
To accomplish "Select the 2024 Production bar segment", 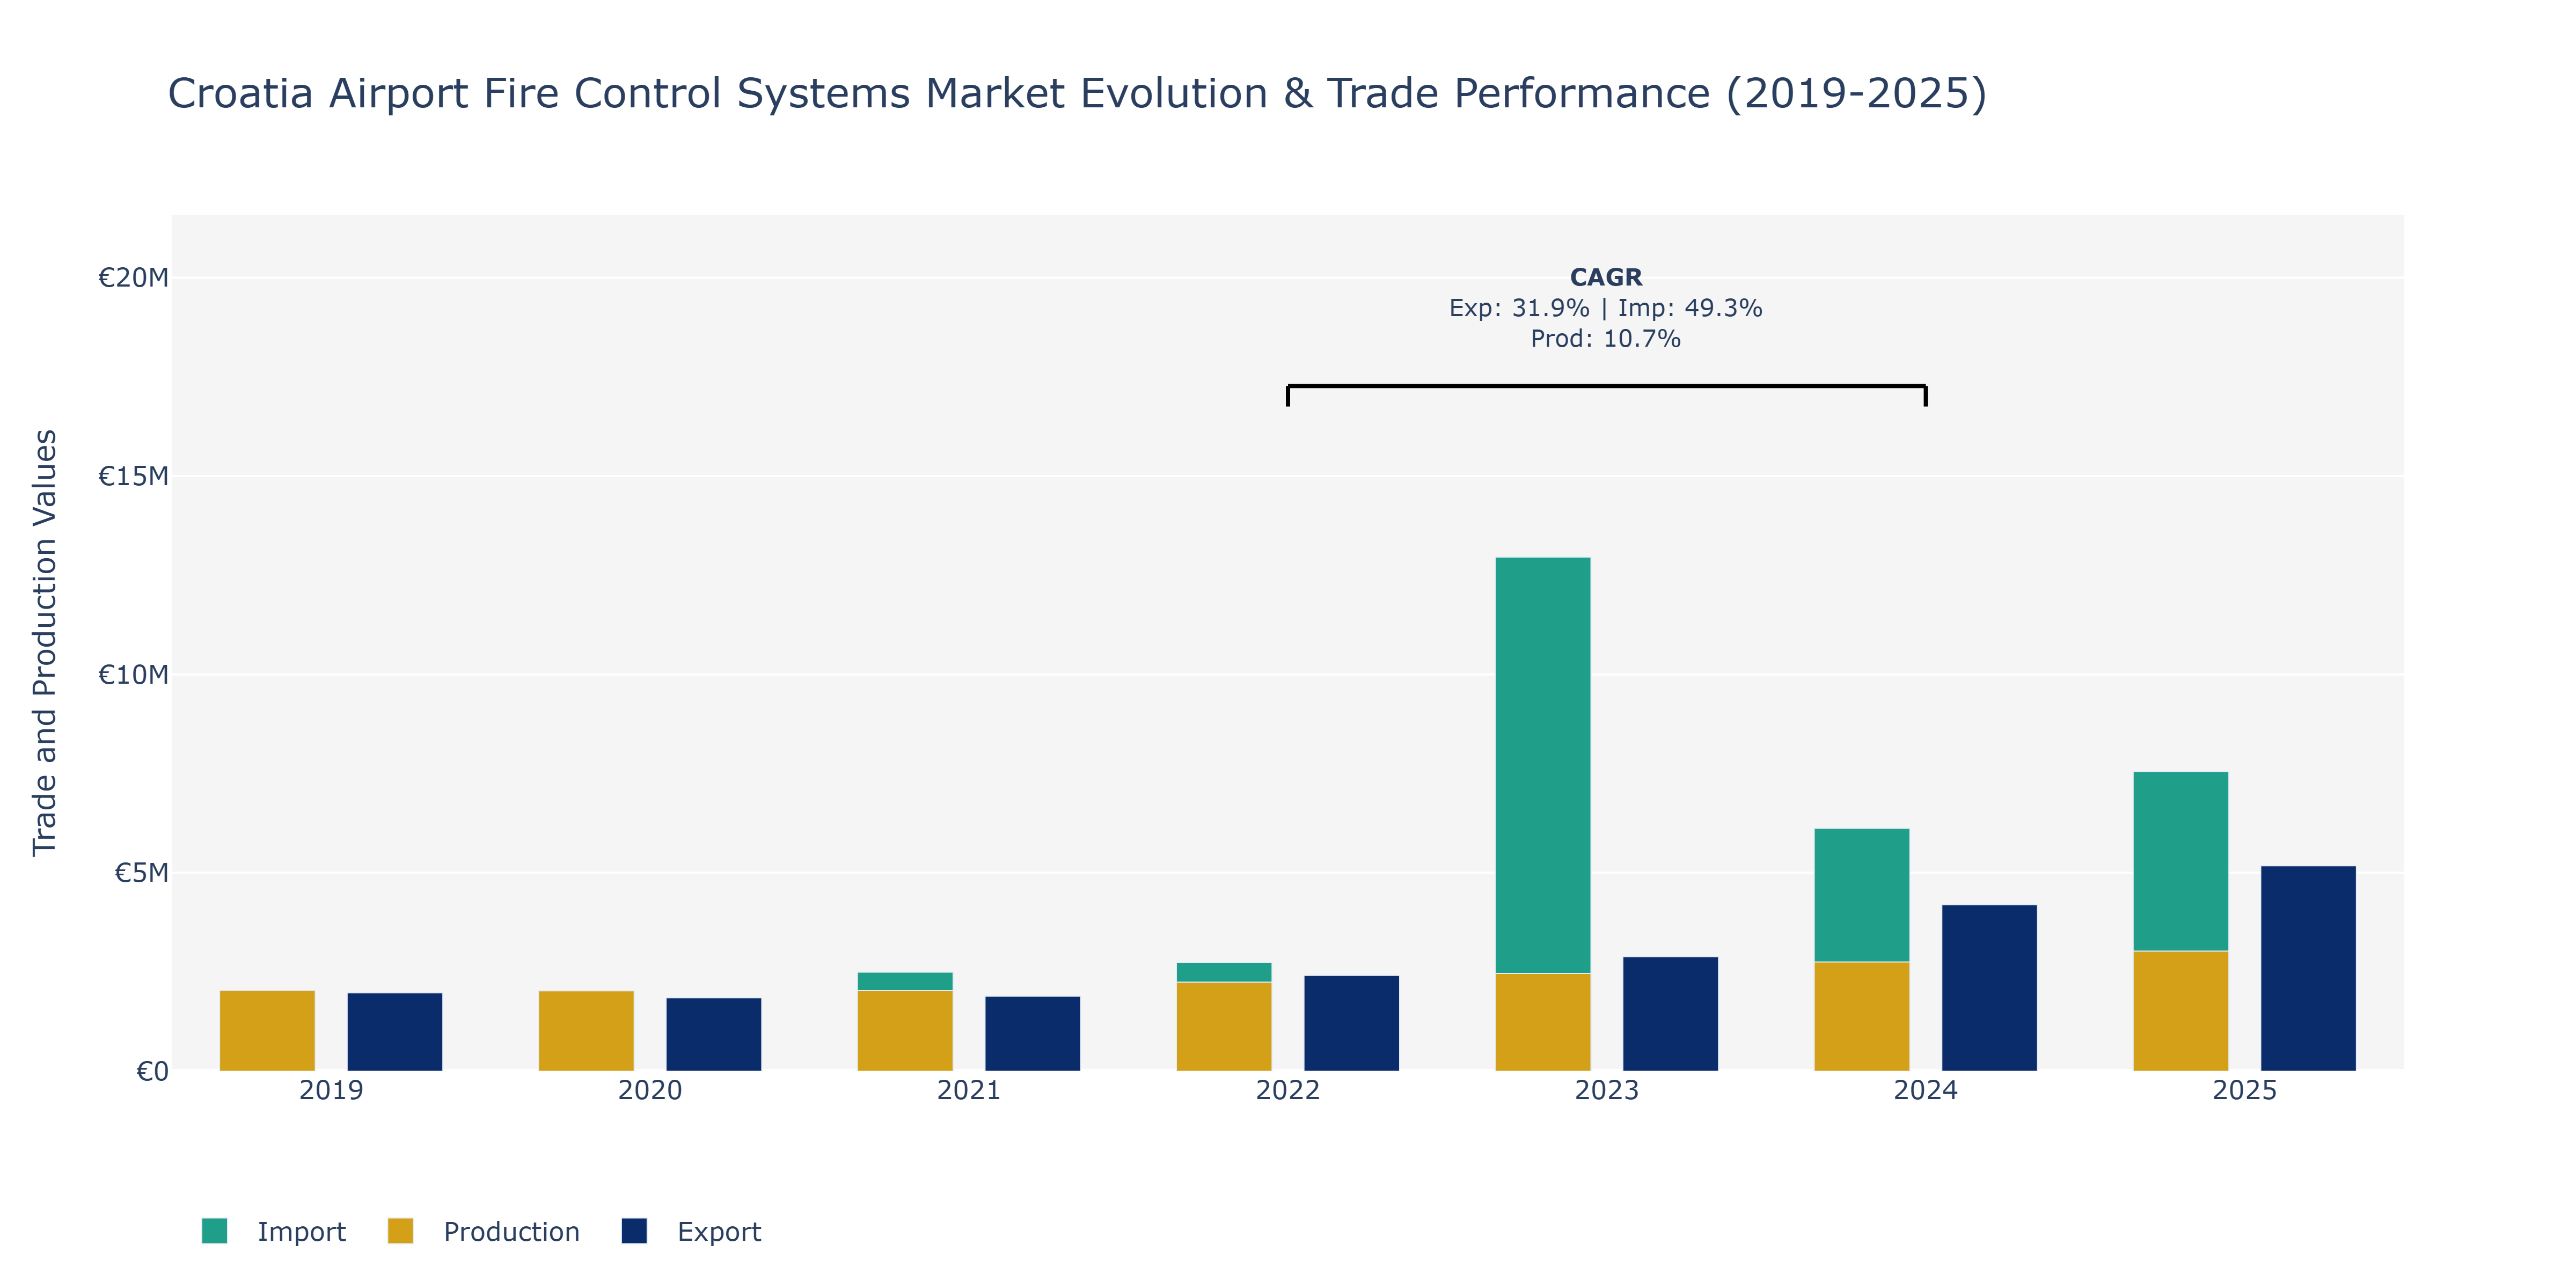I will 1861,1016.
